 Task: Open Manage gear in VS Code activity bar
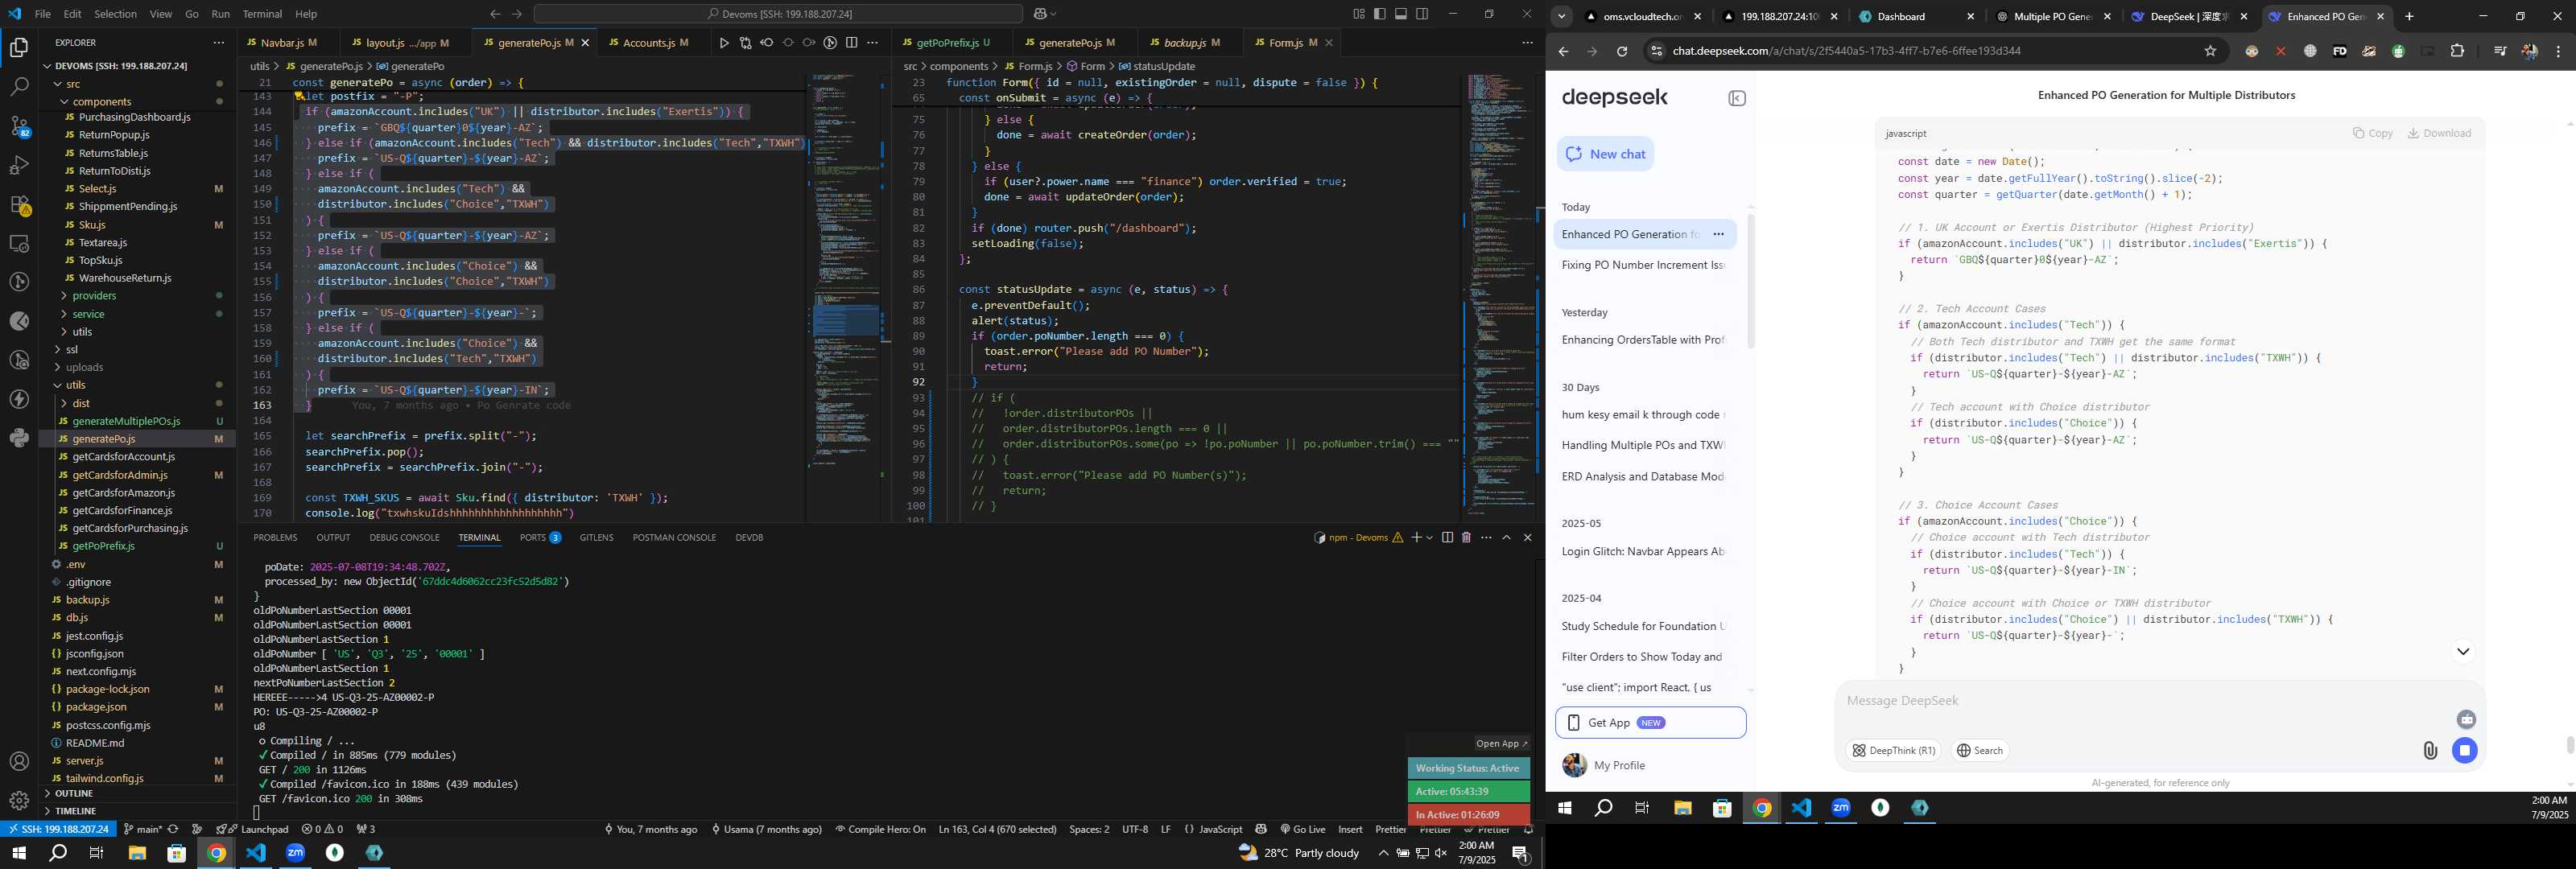click(x=19, y=801)
